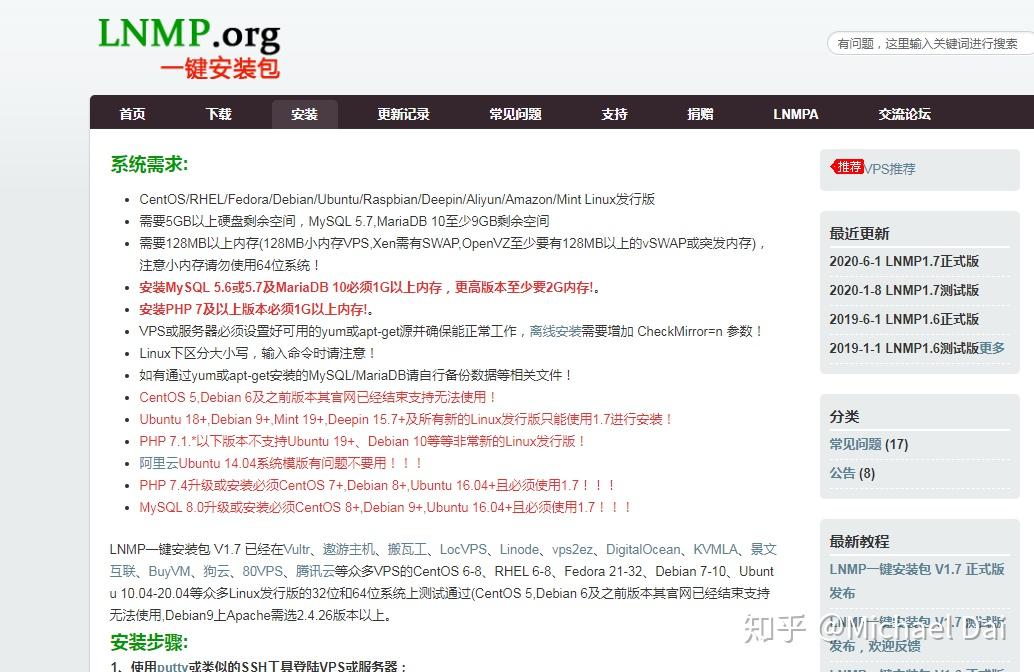
Task: Click the red 安装PHP 7及以上版本 requirement line
Action: [x=256, y=309]
